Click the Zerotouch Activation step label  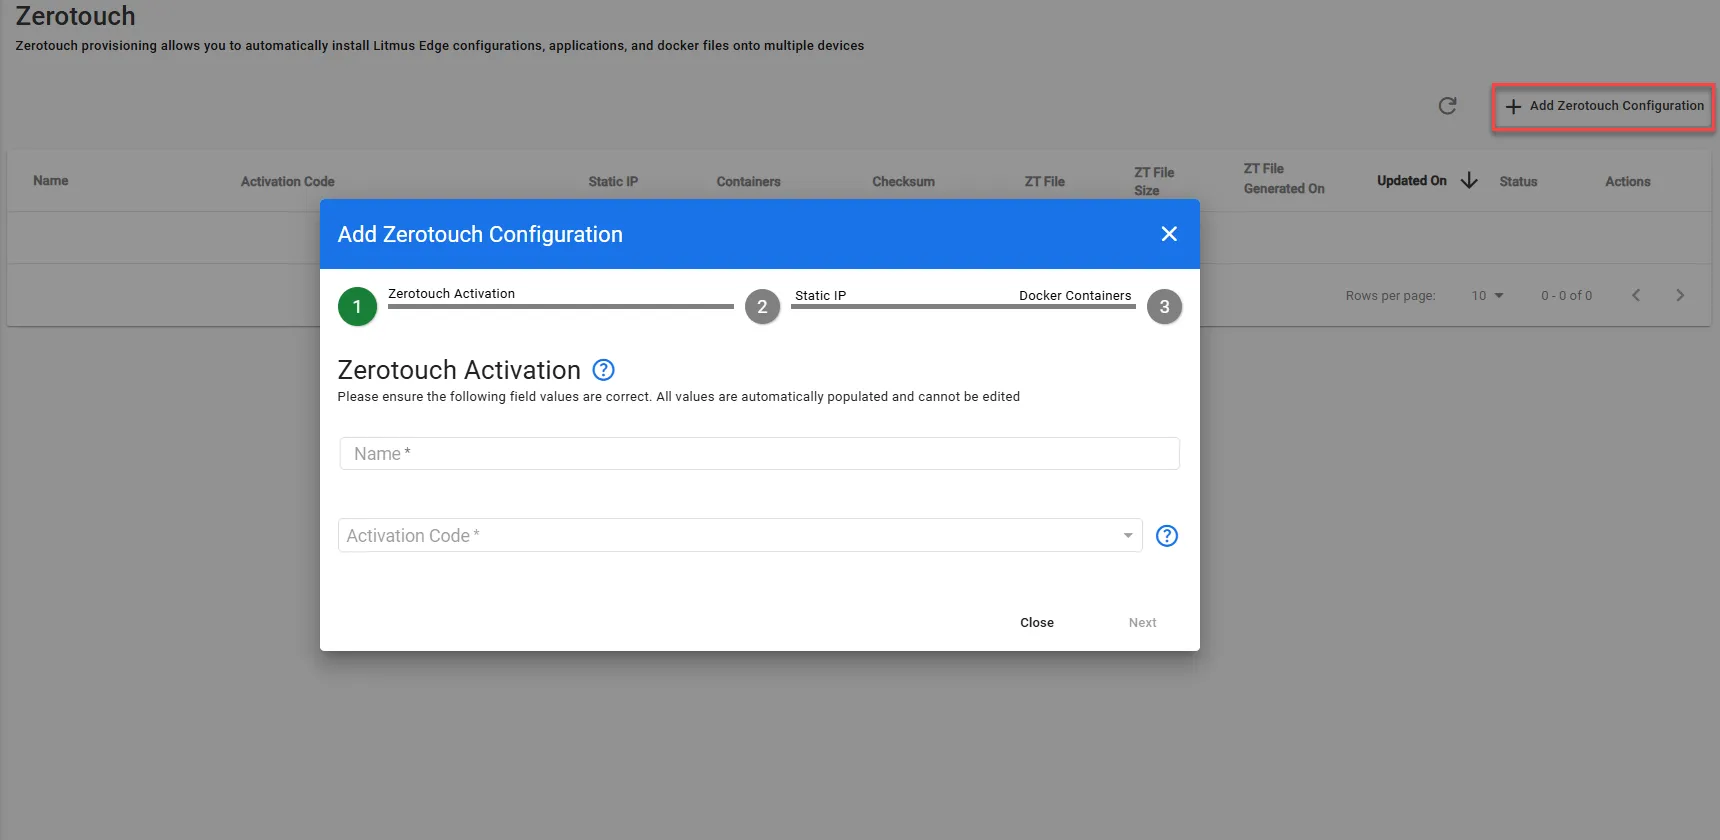pos(451,294)
